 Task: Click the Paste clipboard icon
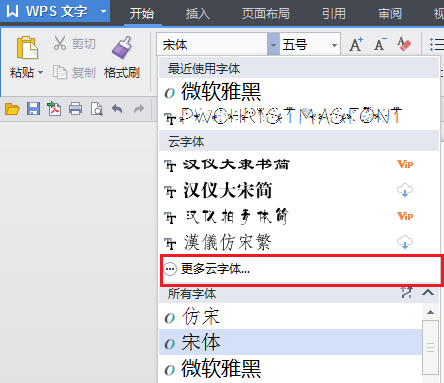pyautogui.click(x=27, y=48)
